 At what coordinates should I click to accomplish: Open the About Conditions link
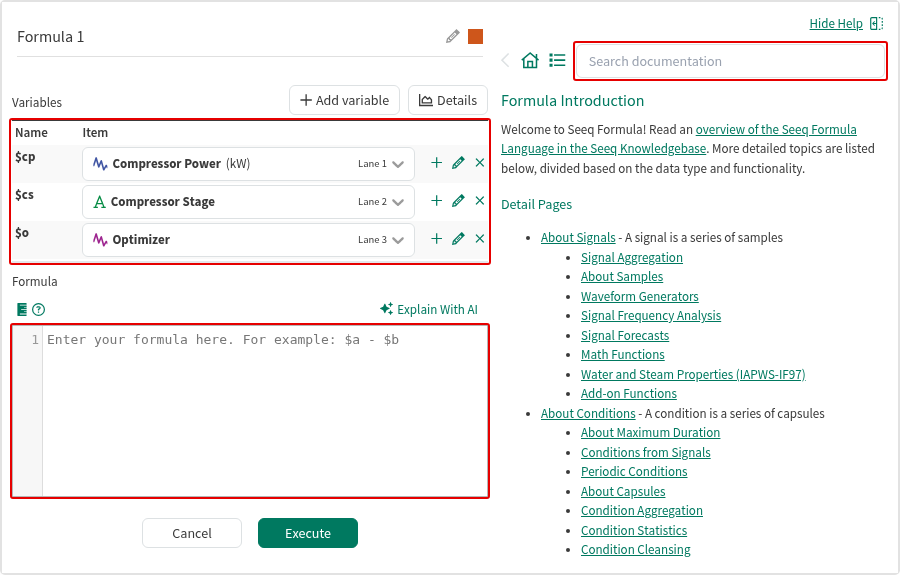(x=588, y=414)
